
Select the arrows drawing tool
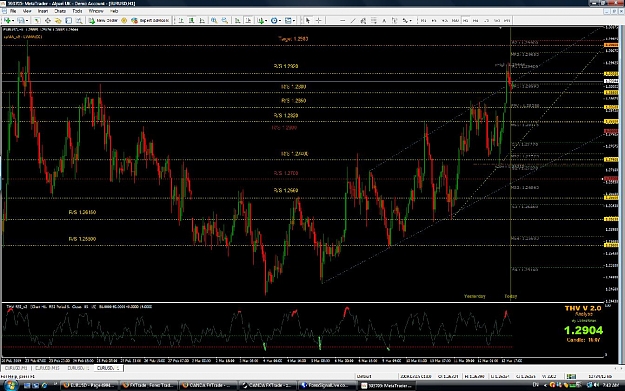[x=405, y=20]
